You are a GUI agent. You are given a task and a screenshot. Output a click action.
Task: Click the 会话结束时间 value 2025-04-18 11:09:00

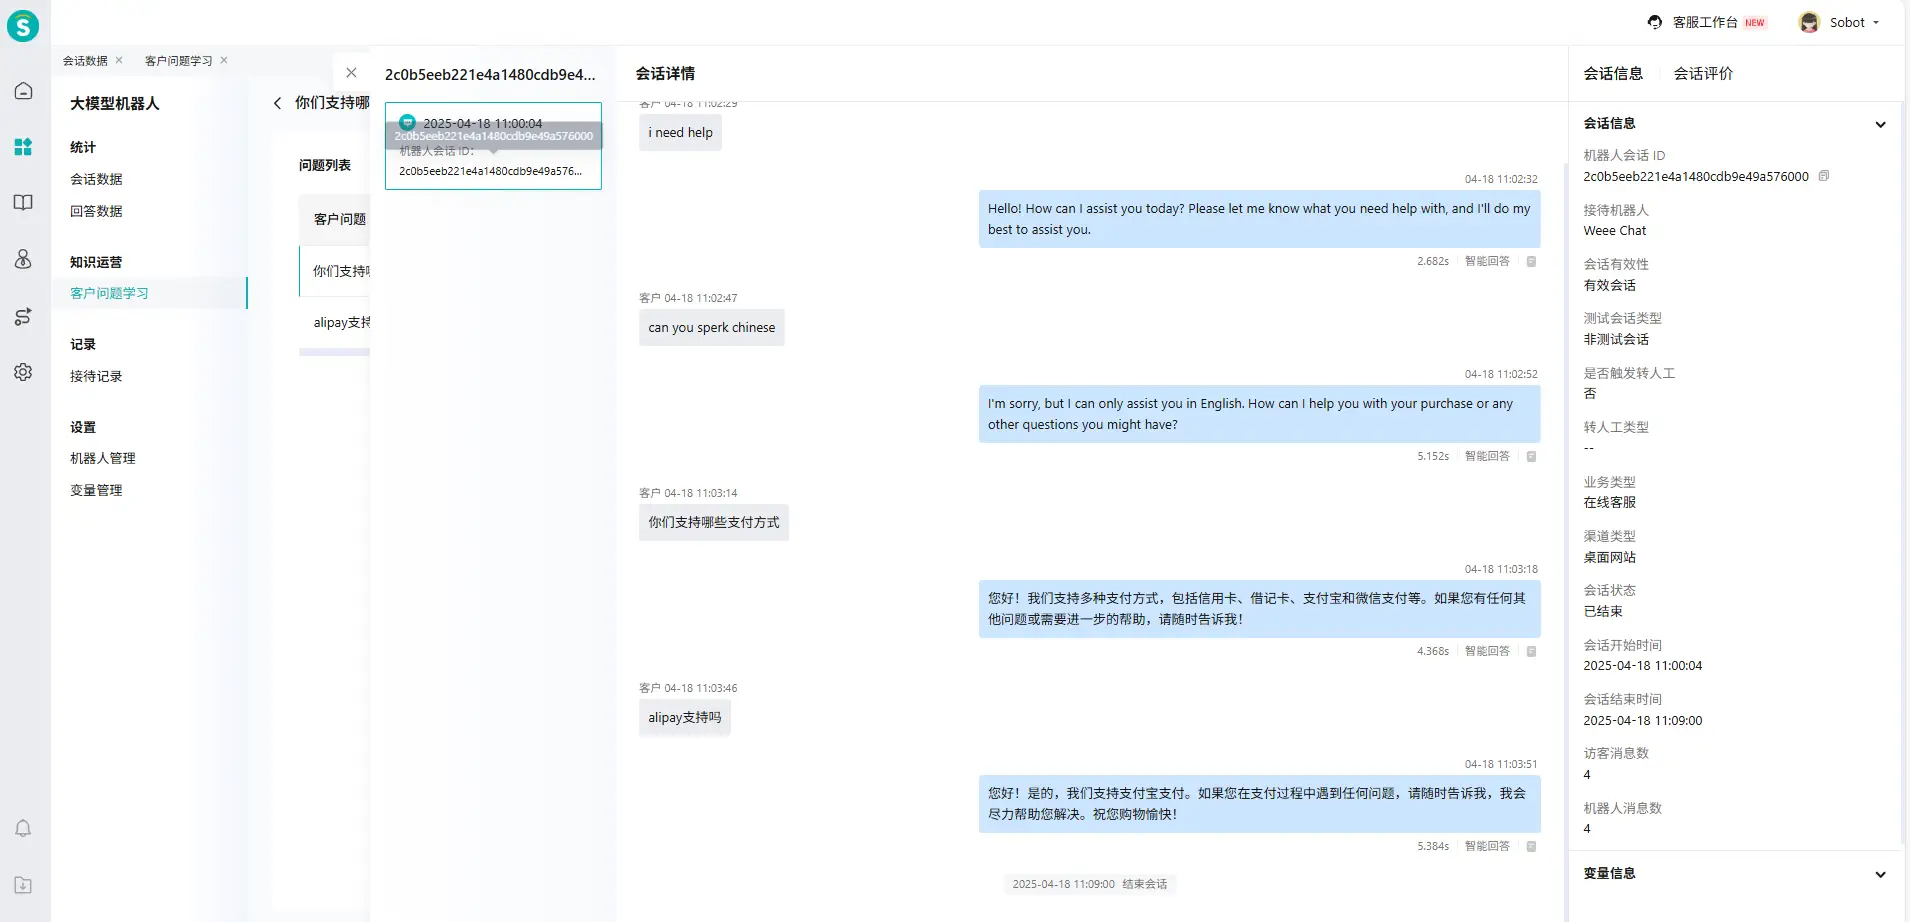click(1642, 721)
